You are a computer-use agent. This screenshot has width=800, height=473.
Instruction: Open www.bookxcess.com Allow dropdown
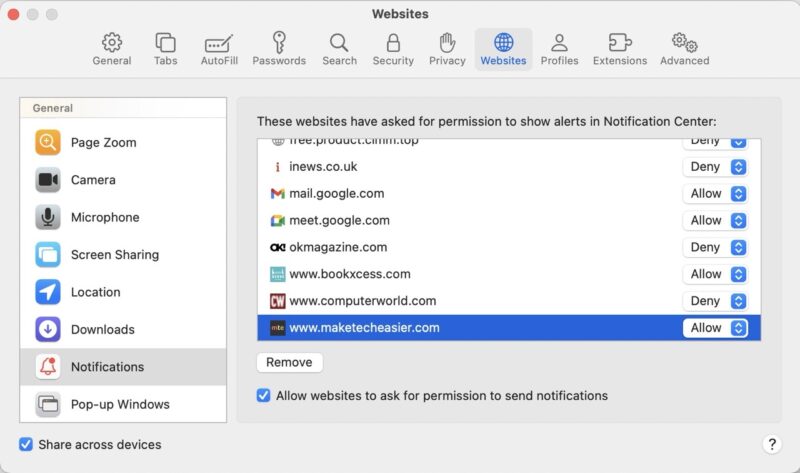pos(715,274)
